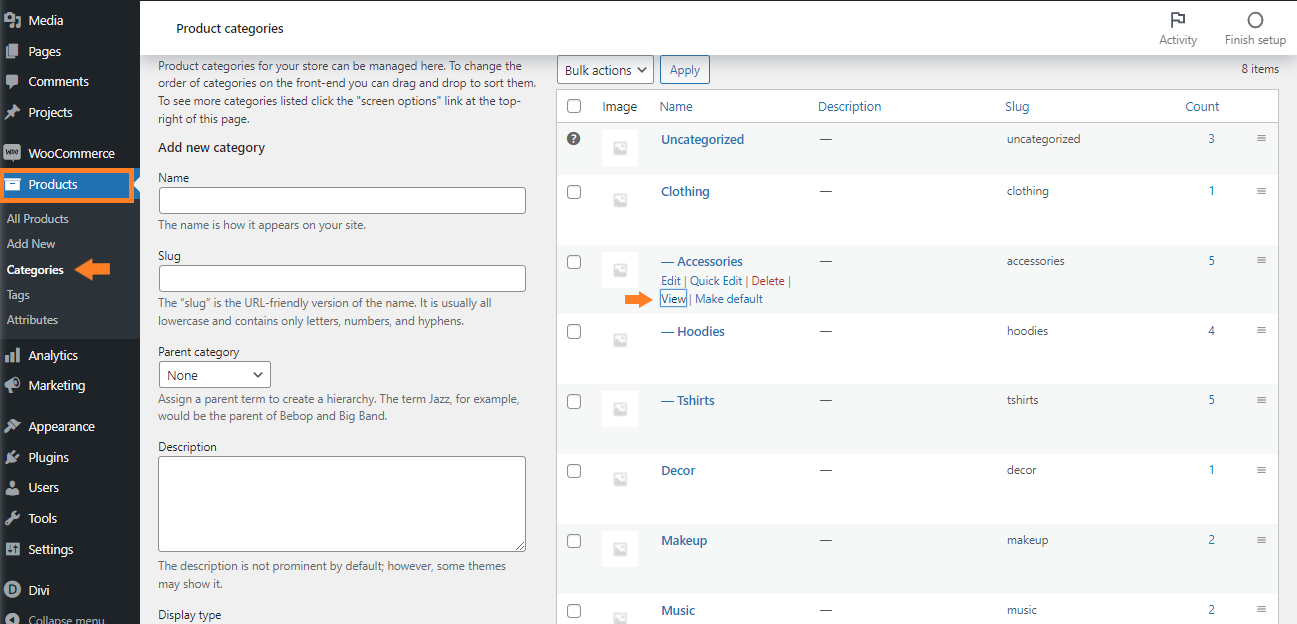
Task: Open the Activity flag icon
Action: click(x=1177, y=21)
